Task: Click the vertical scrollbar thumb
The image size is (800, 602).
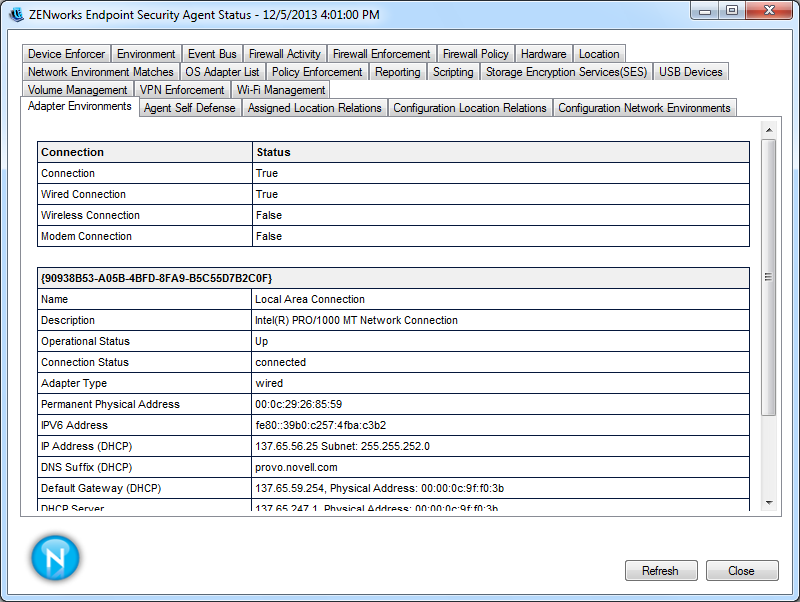Action: (769, 277)
